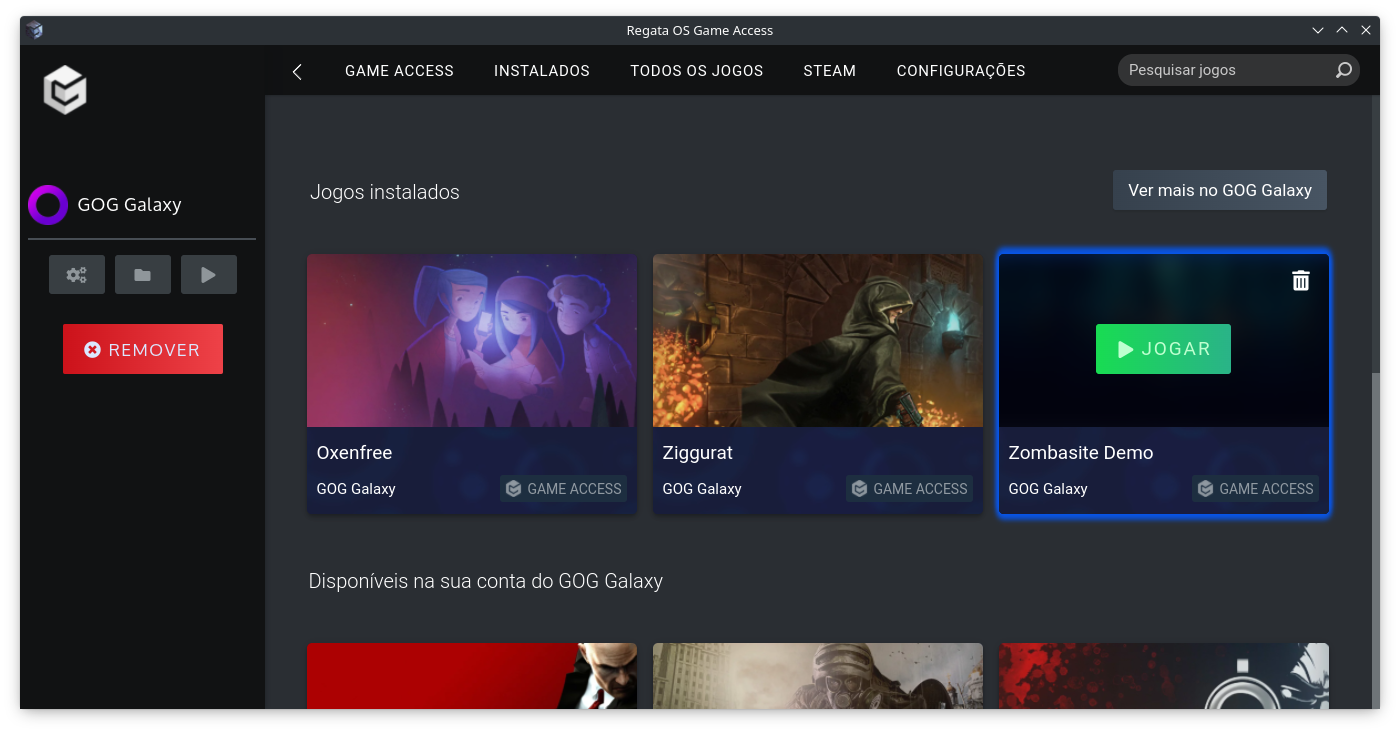This screenshot has width=1400, height=733.
Task: Open the CONFIGURAÇÕES tab
Action: (961, 71)
